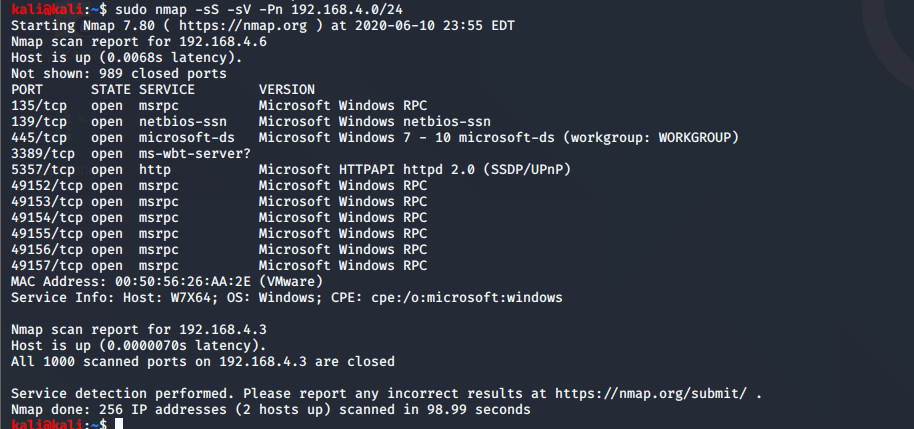Click the terminal cursor at the bottom prompt
This screenshot has height=429, width=914.
(118, 425)
